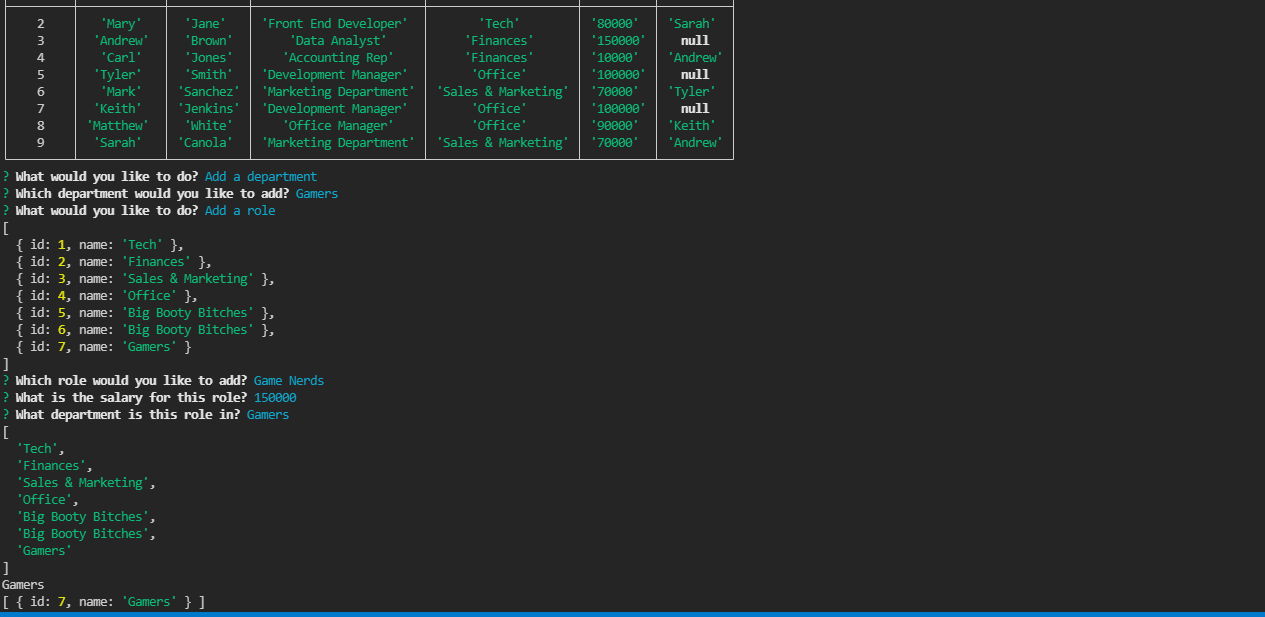Click Sarah Canola's salary value '70000'
This screenshot has height=617, width=1265.
[x=616, y=142]
